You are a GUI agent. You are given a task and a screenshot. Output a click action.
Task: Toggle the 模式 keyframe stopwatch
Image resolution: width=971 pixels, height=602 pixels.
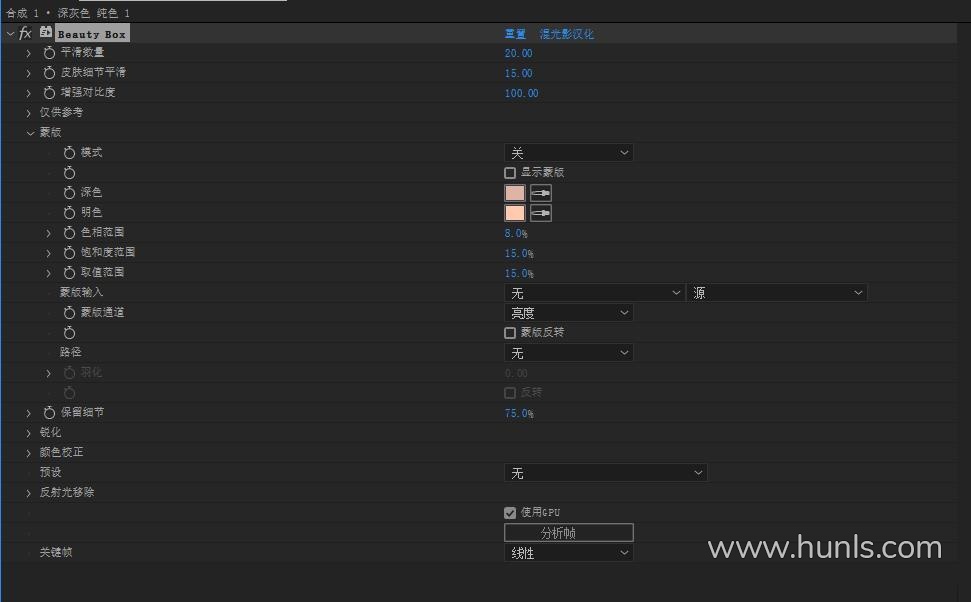click(x=69, y=153)
